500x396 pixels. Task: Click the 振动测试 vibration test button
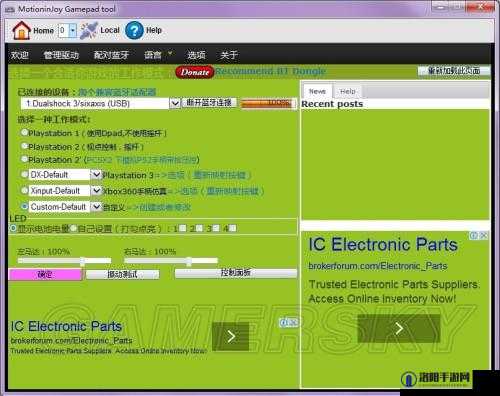[x=122, y=274]
